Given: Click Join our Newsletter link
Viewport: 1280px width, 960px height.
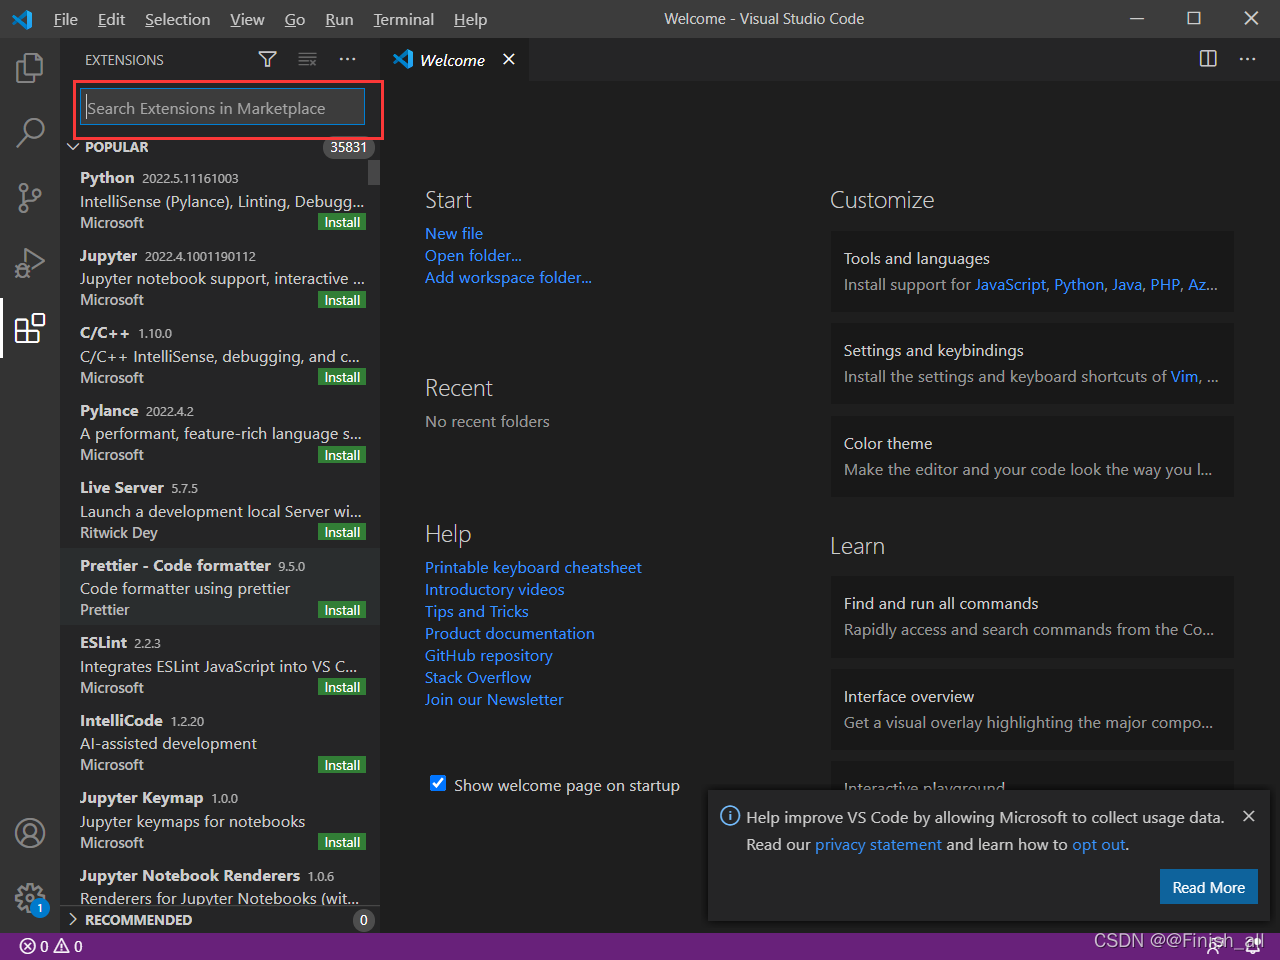Looking at the screenshot, I should [494, 699].
